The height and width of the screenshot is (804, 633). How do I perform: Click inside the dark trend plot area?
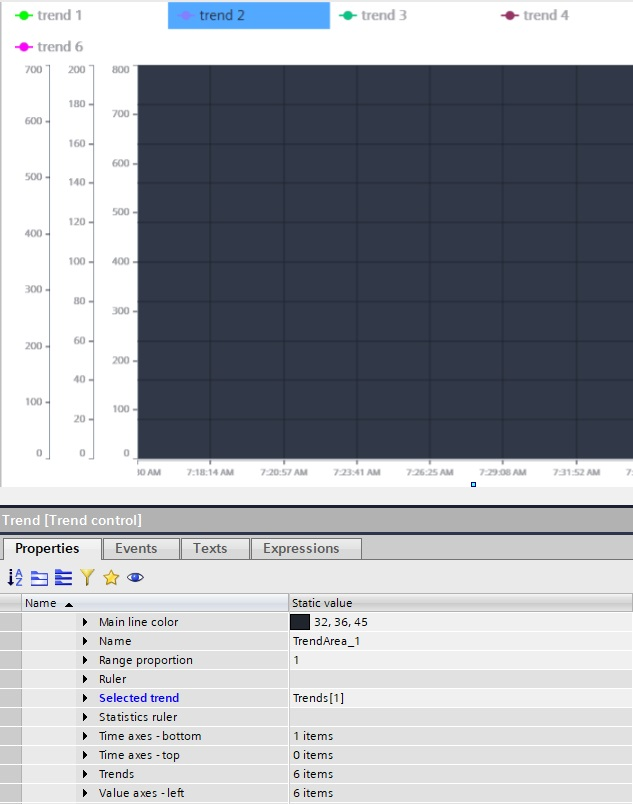pos(385,262)
